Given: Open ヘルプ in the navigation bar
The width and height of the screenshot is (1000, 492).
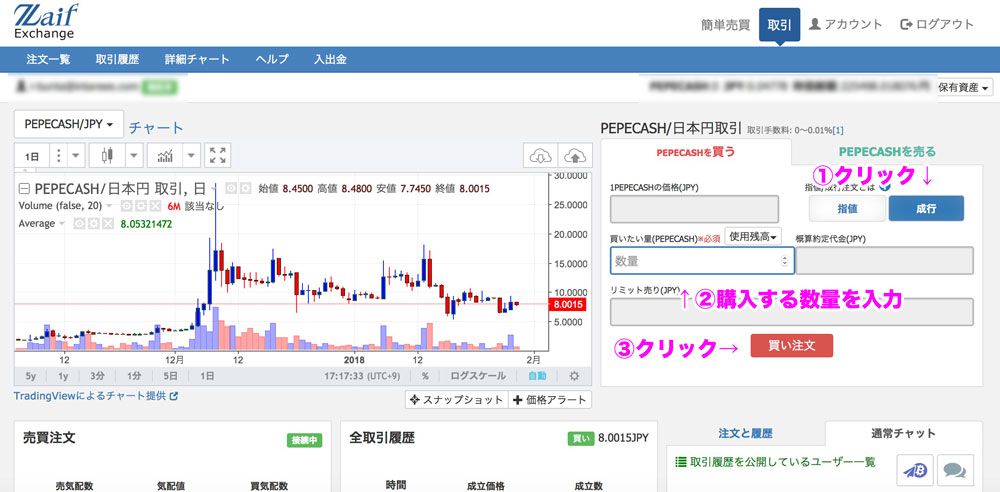Looking at the screenshot, I should point(272,59).
